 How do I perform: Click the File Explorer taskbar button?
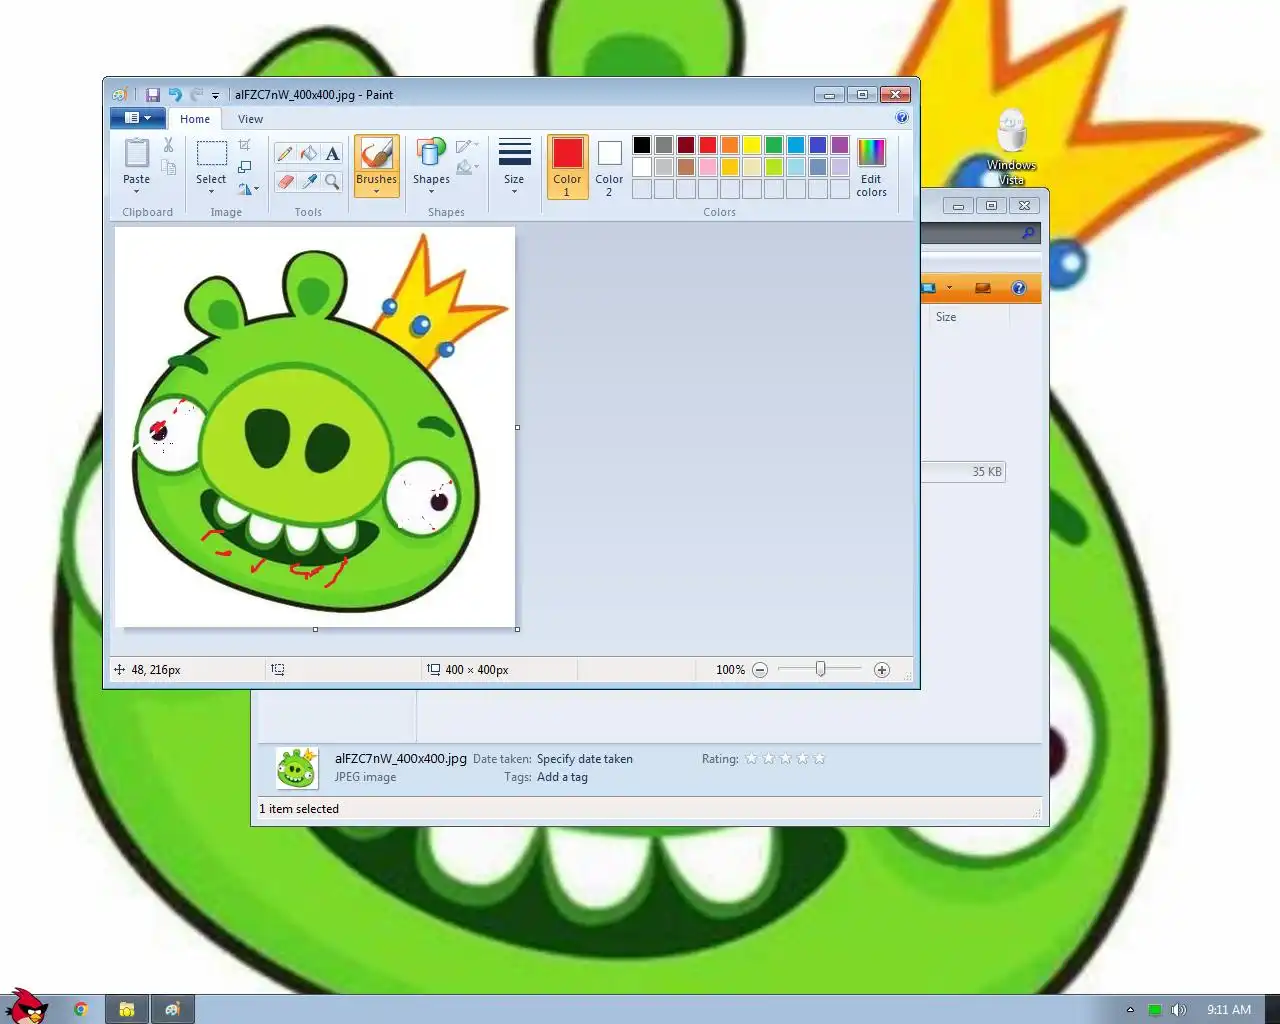pos(127,1009)
